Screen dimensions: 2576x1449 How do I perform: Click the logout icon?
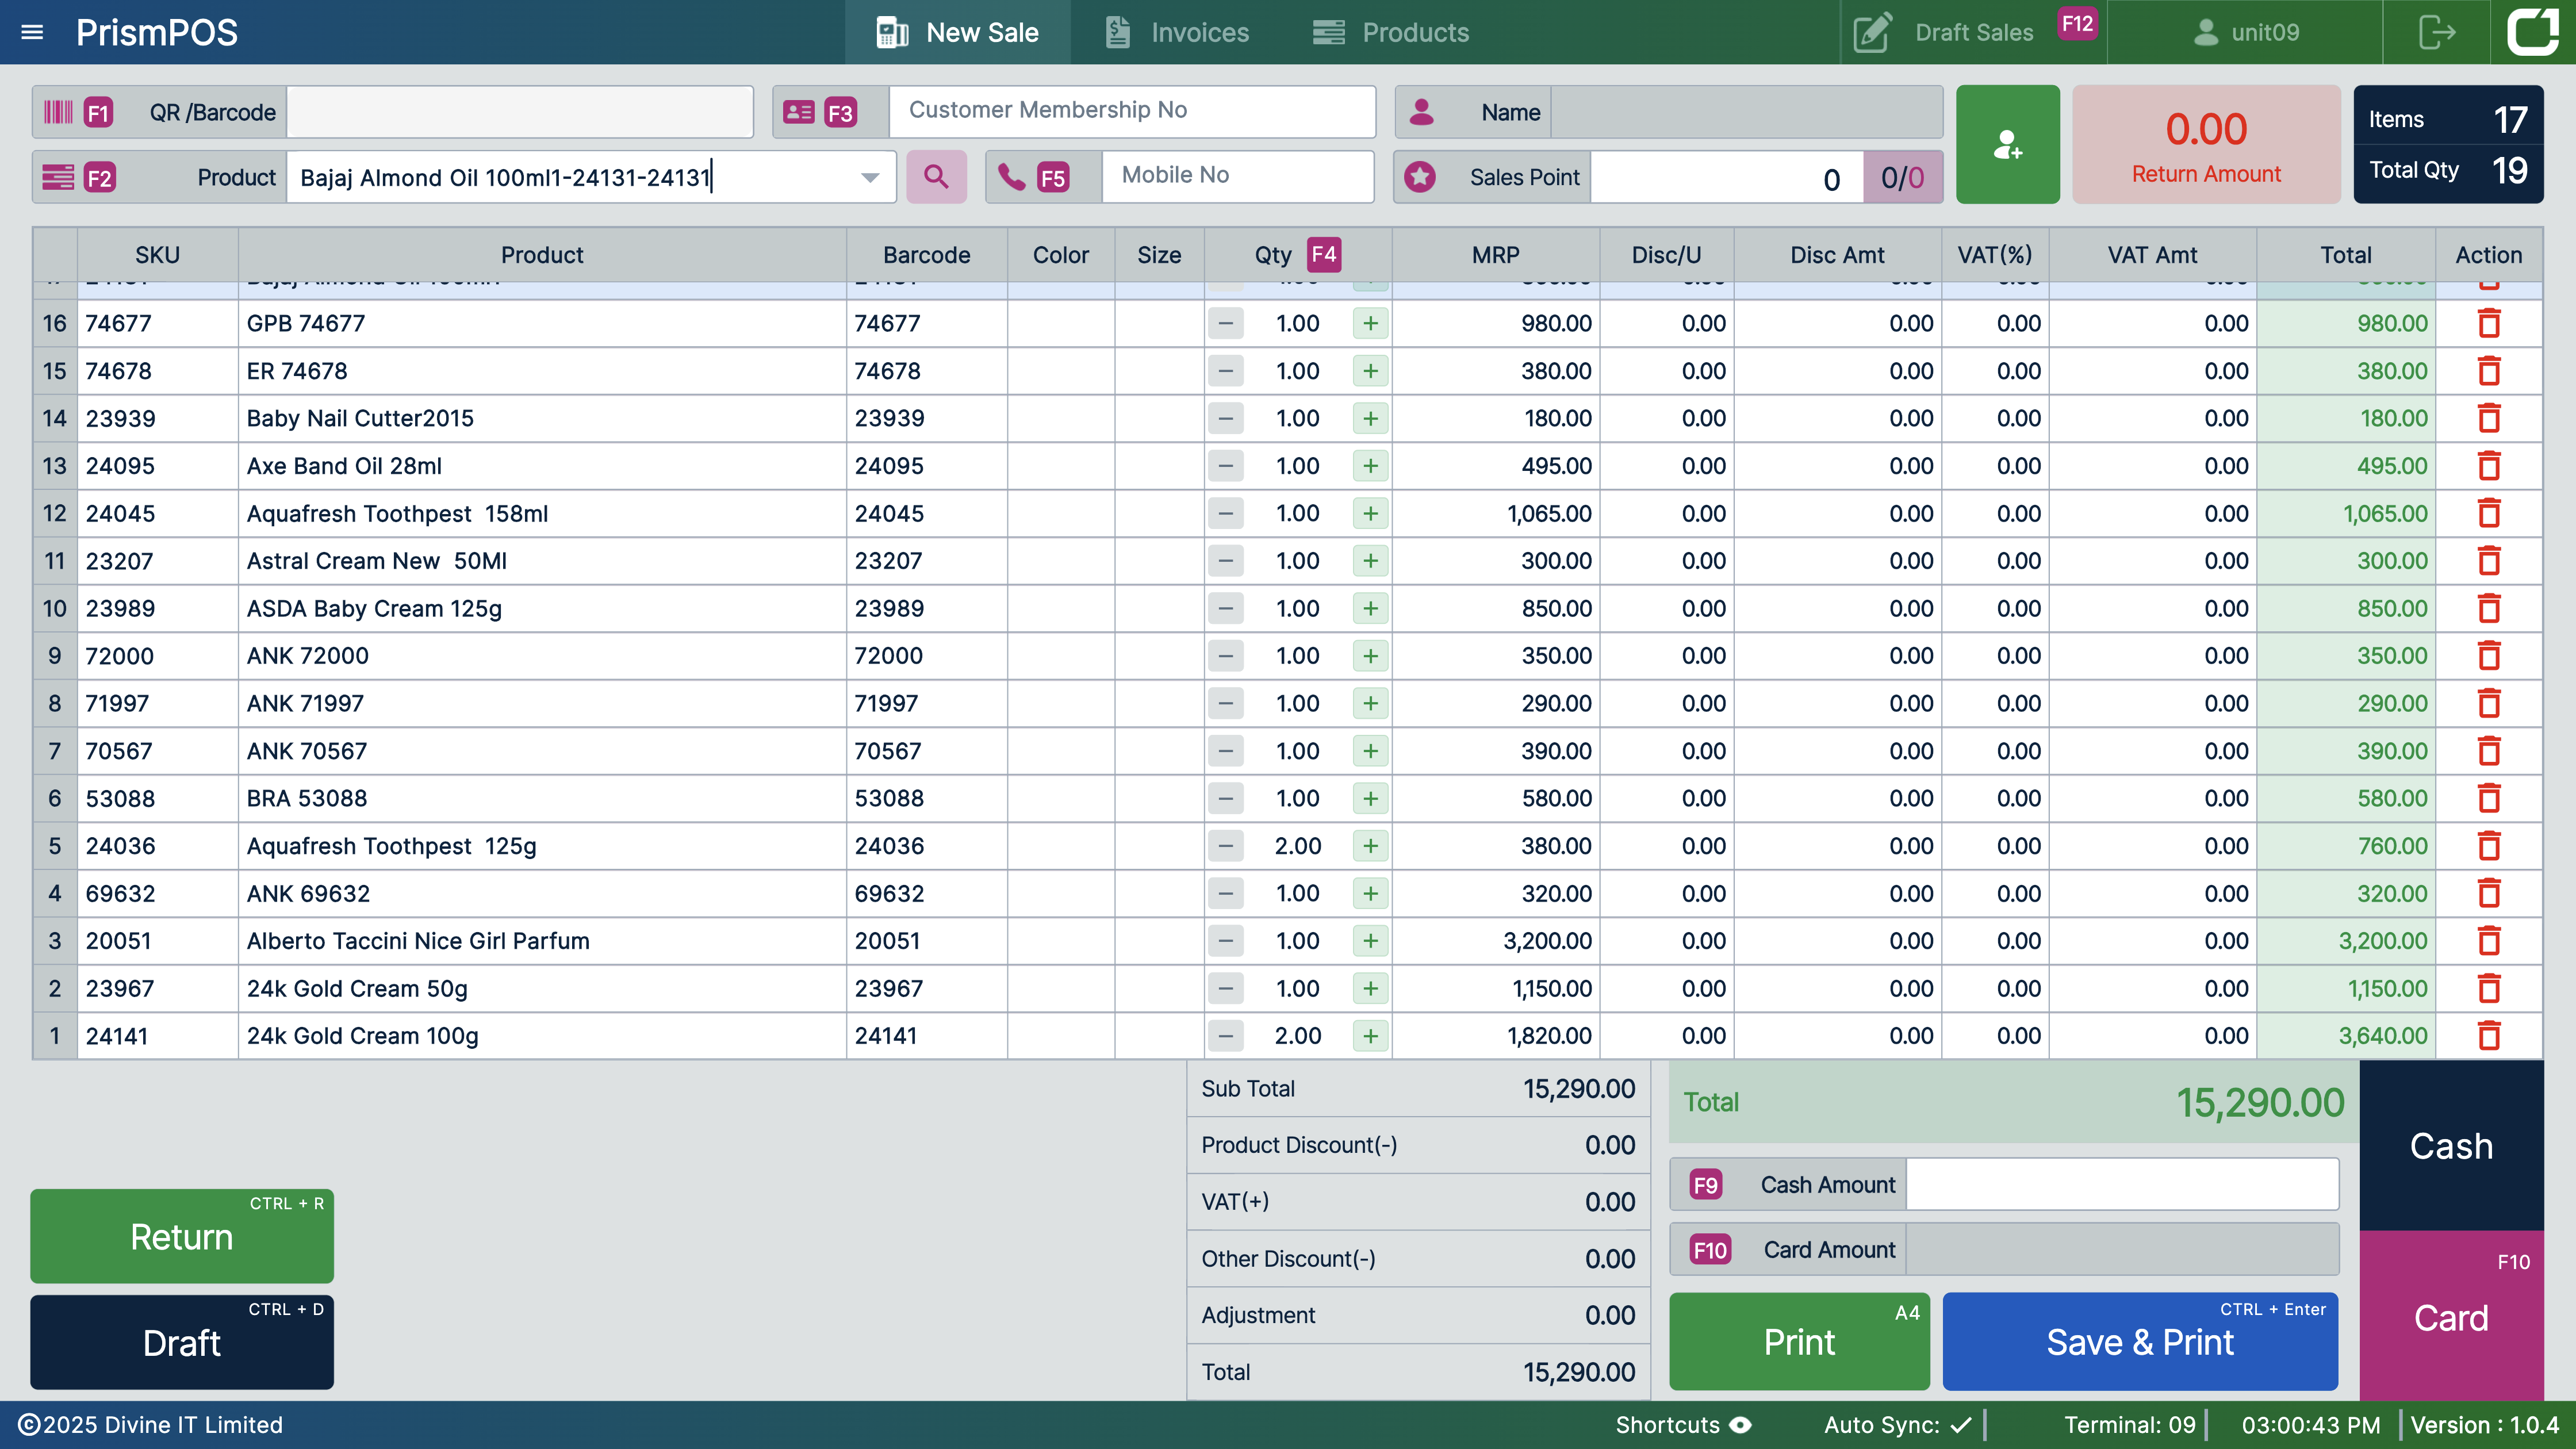(x=2437, y=32)
